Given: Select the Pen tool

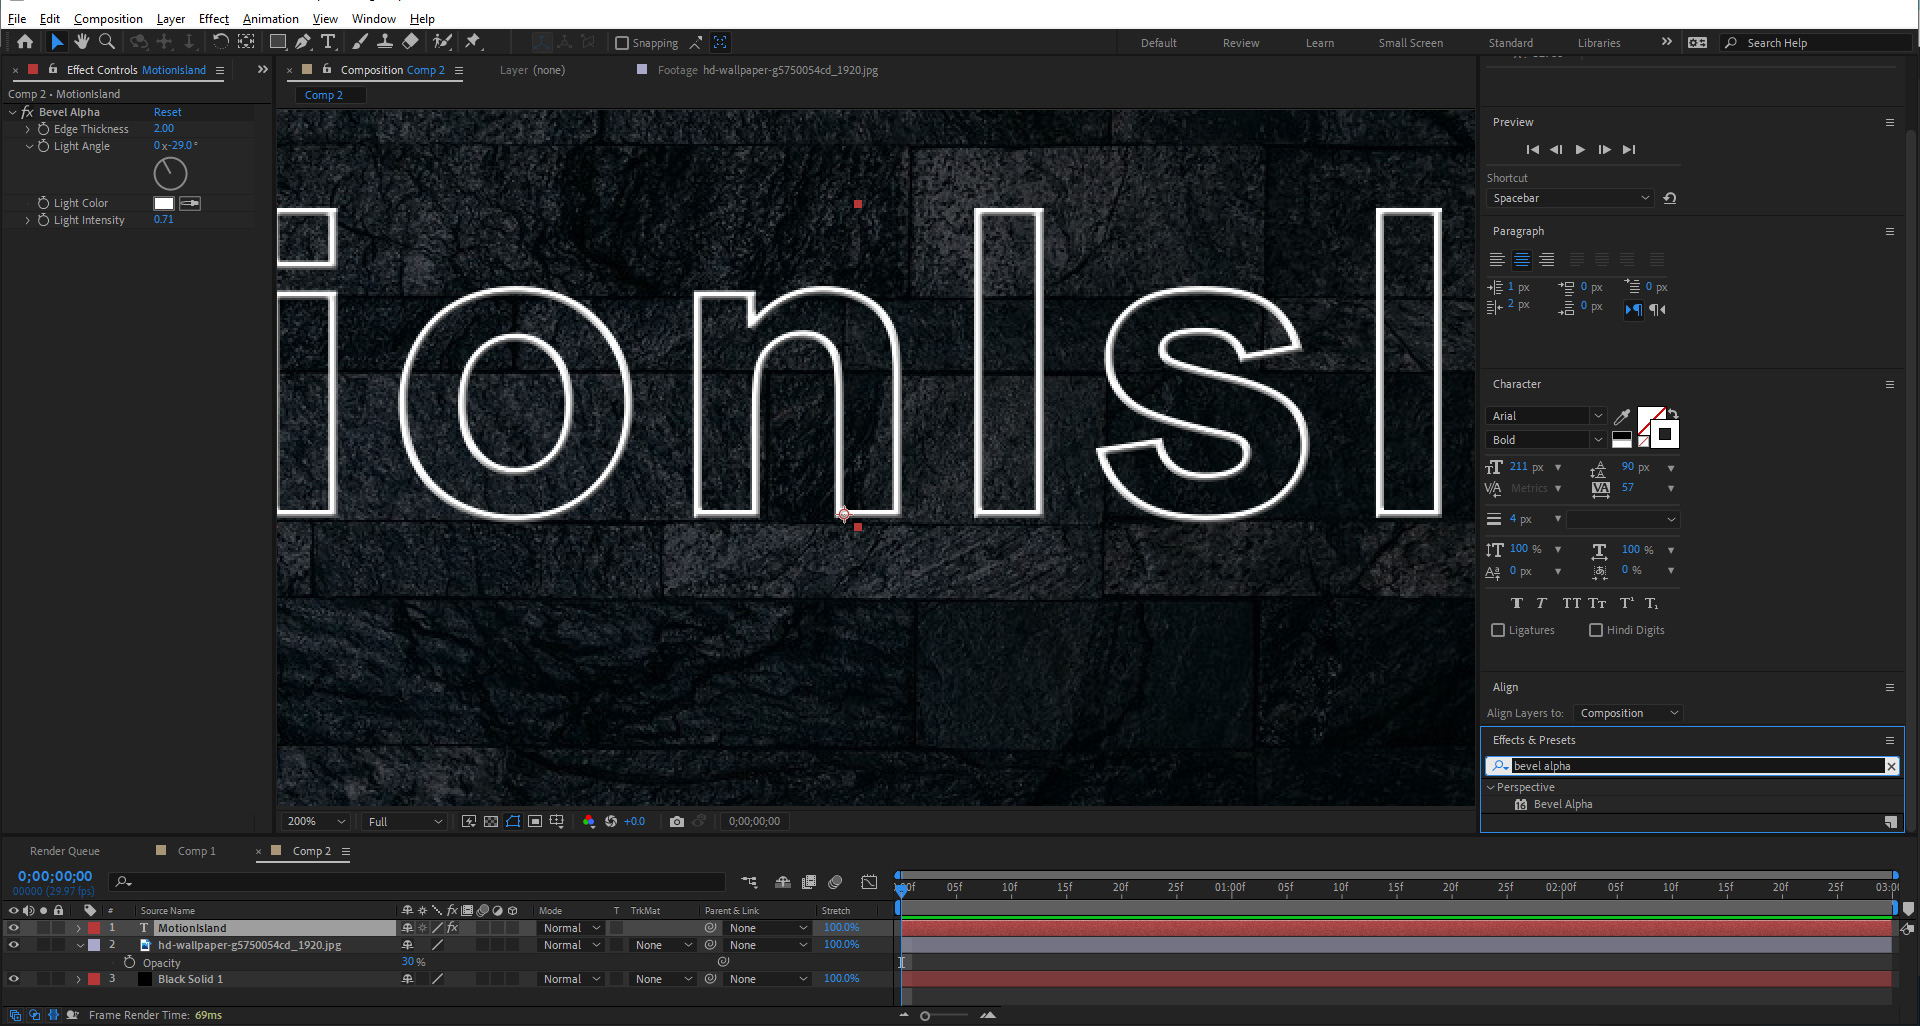Looking at the screenshot, I should tap(303, 42).
